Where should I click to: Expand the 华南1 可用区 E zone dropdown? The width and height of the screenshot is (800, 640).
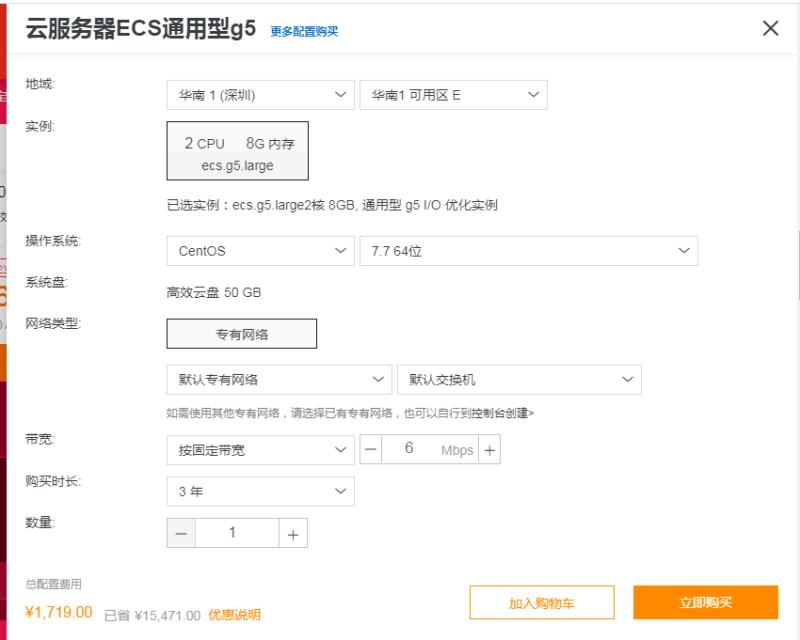coord(453,96)
